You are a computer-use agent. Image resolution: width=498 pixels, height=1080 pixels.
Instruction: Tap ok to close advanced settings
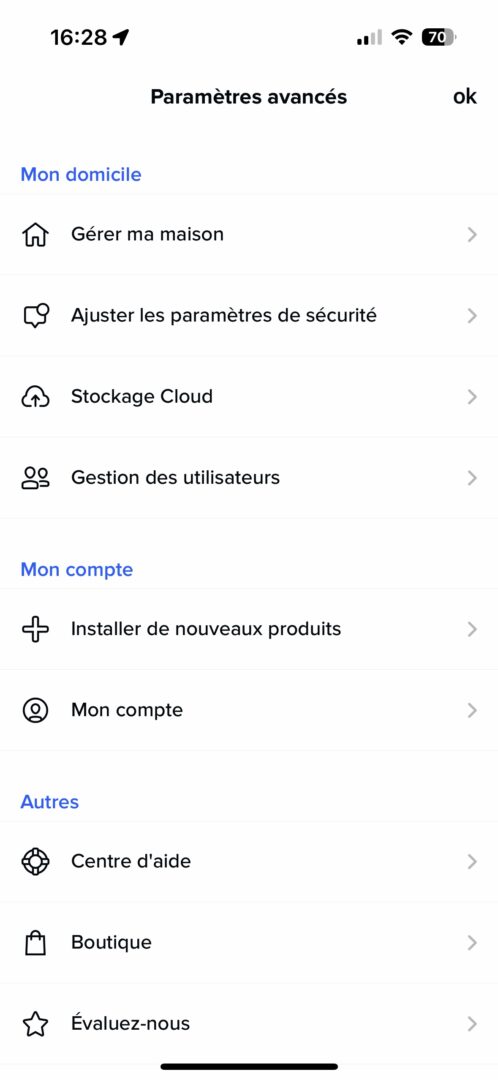pos(465,96)
